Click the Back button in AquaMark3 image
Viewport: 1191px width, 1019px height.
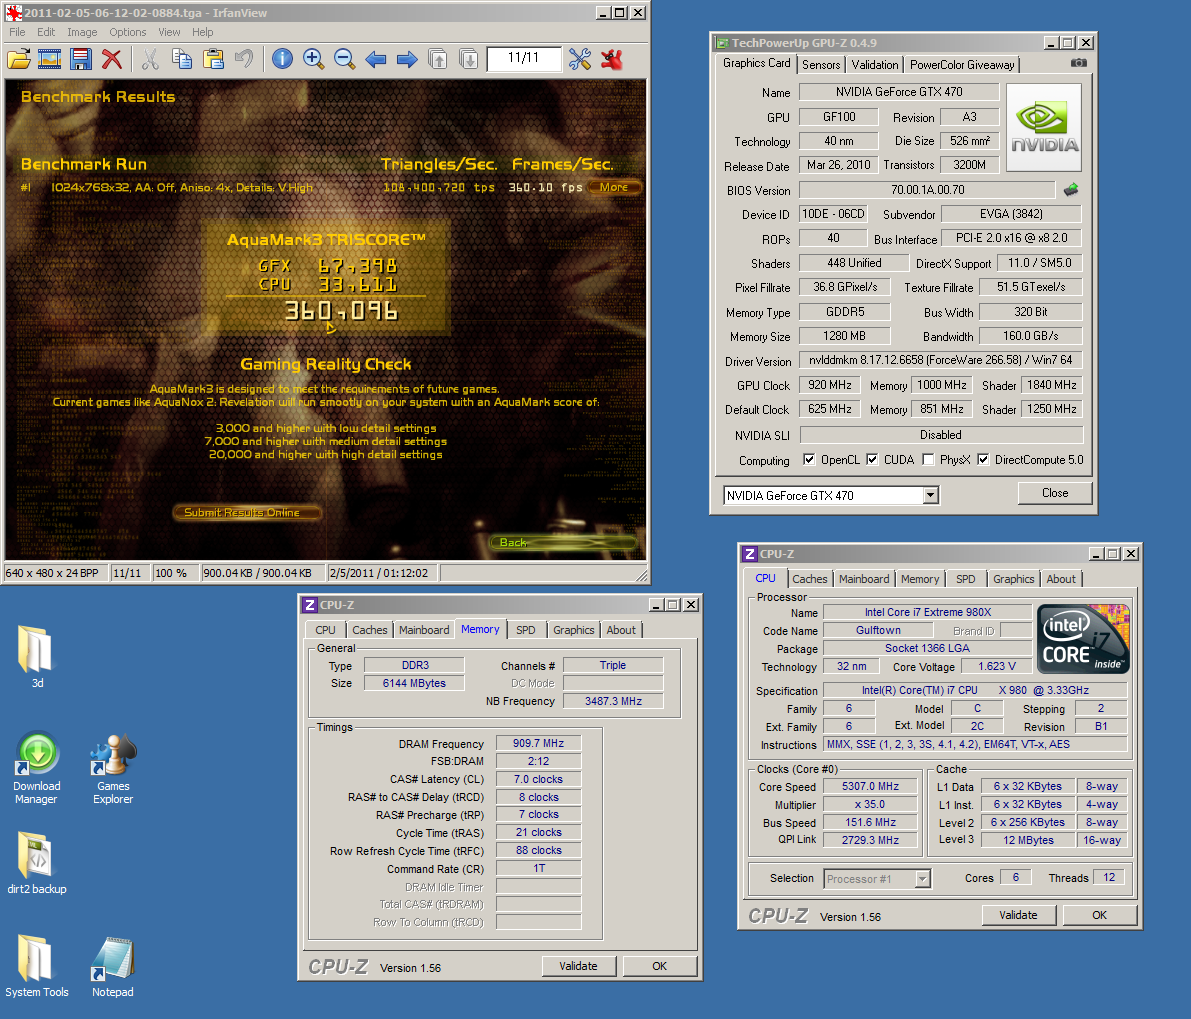coord(562,542)
